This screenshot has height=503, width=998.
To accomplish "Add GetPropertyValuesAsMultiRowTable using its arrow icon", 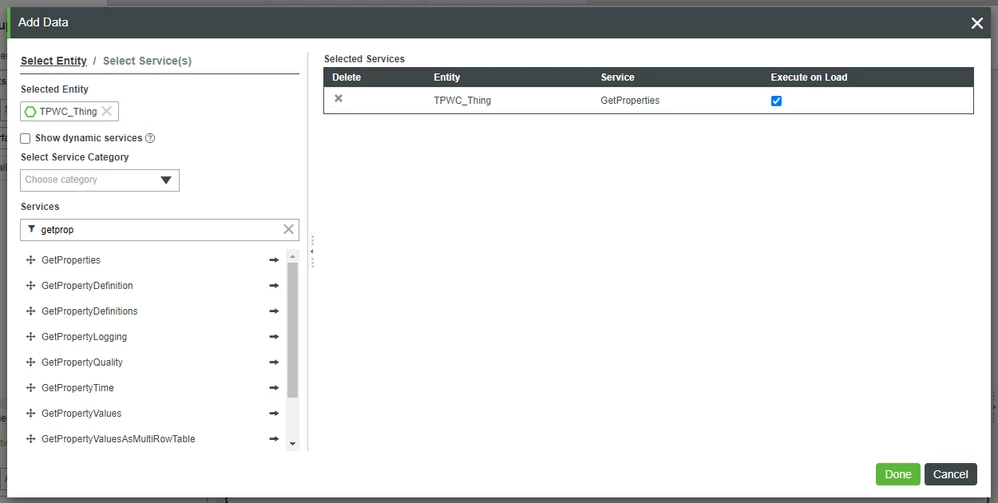I will pyautogui.click(x=274, y=439).
